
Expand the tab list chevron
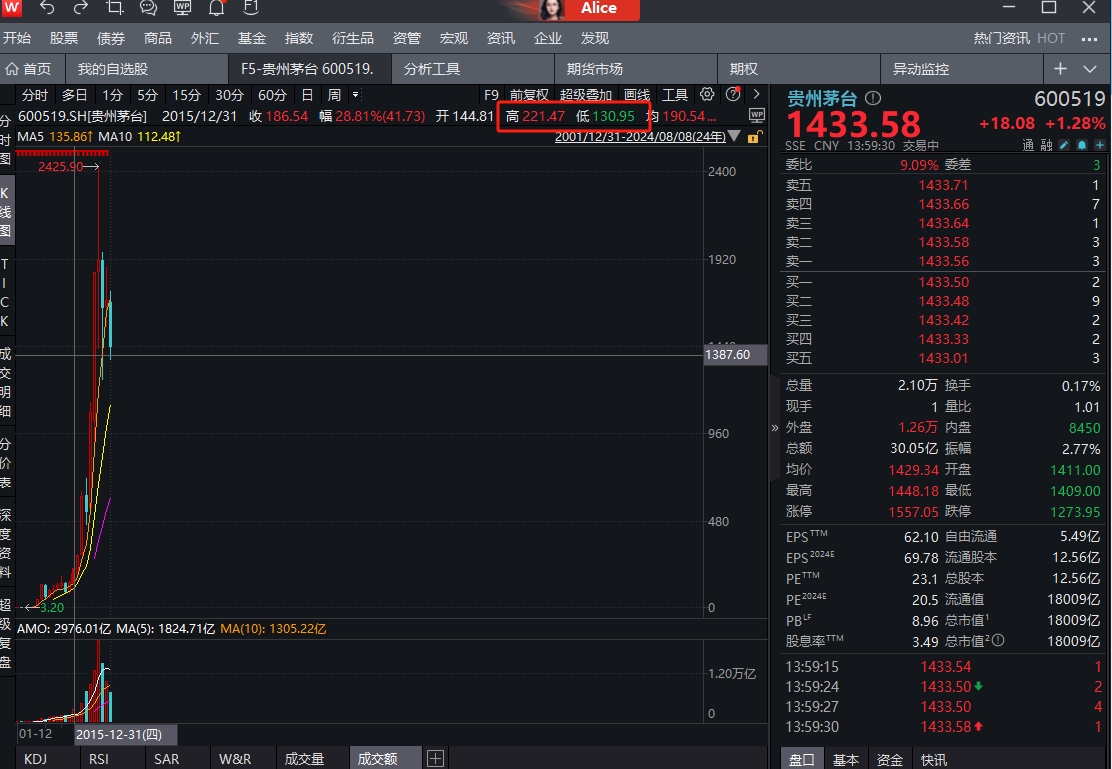[x=1090, y=69]
